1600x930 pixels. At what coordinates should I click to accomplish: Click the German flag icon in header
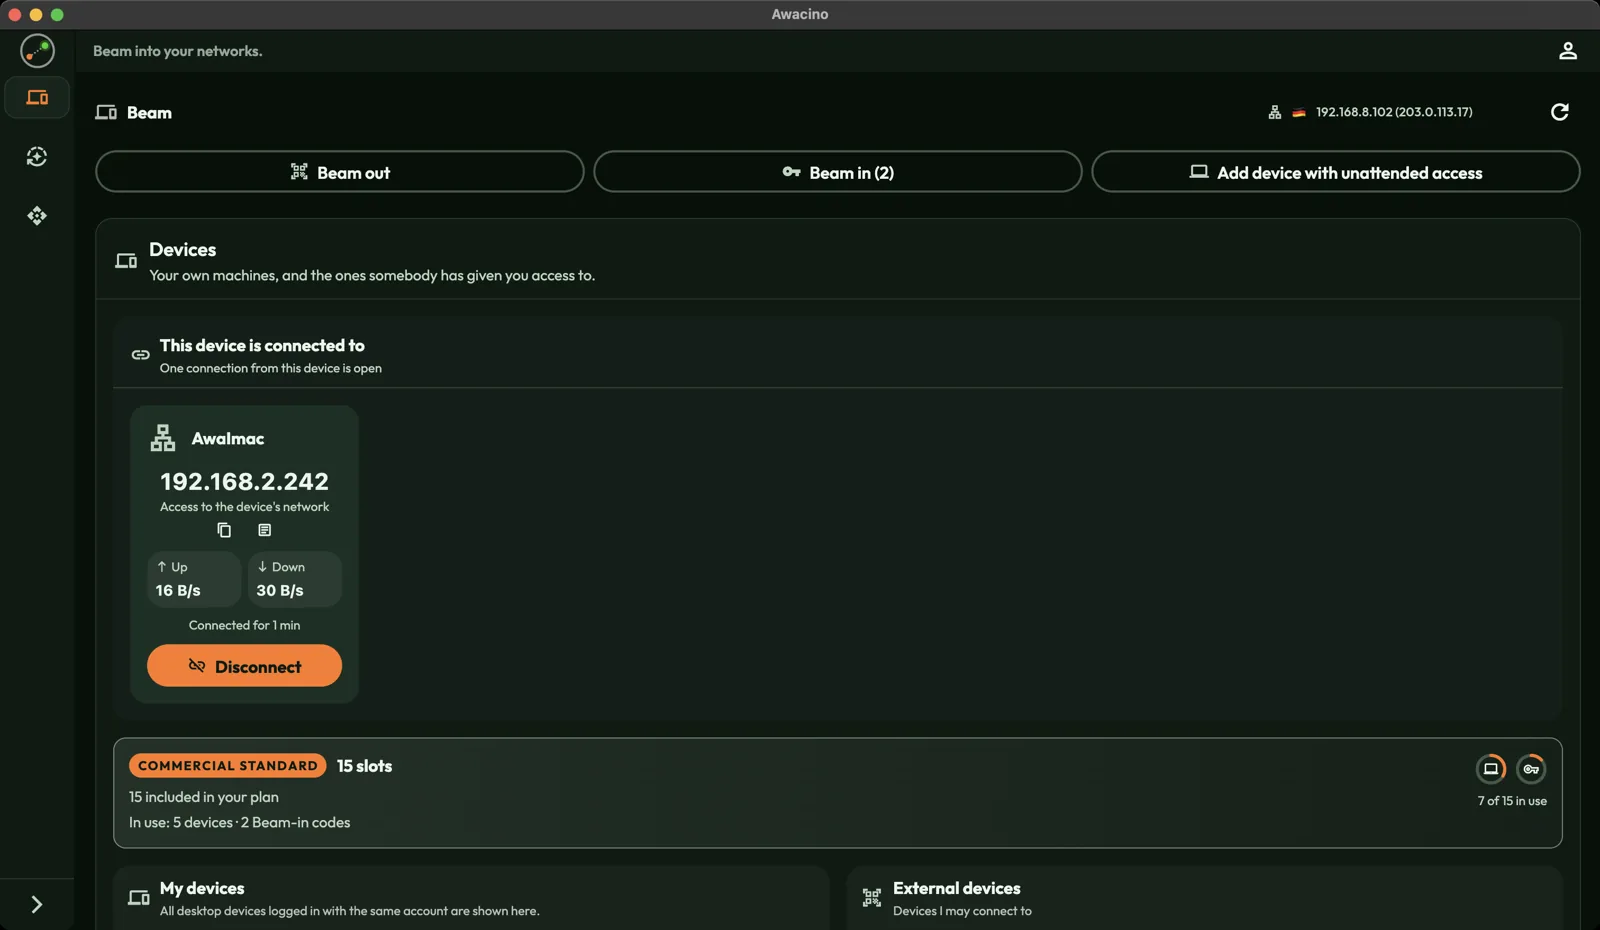click(1298, 113)
